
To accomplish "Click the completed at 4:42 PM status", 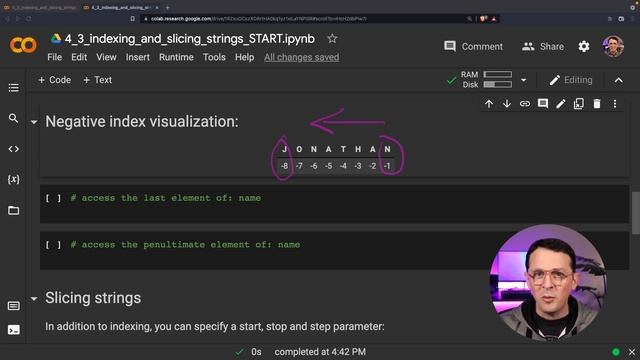I will (x=320, y=352).
